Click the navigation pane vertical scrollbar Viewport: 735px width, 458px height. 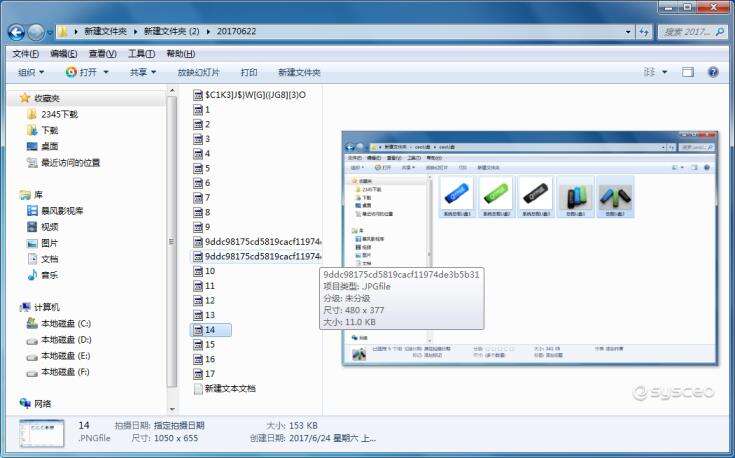point(172,241)
